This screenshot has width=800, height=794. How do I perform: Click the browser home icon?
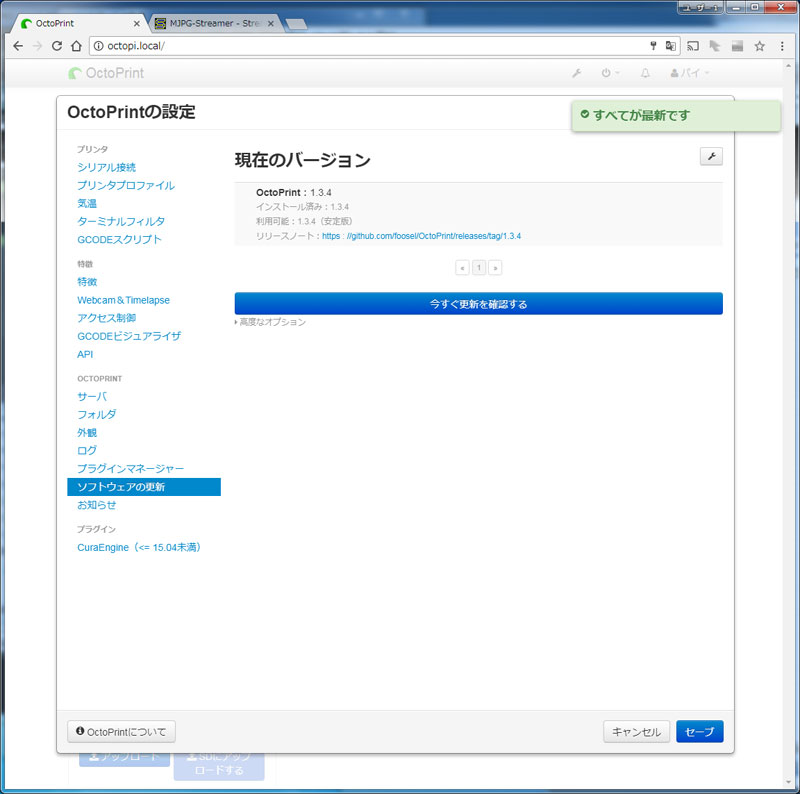[76, 46]
